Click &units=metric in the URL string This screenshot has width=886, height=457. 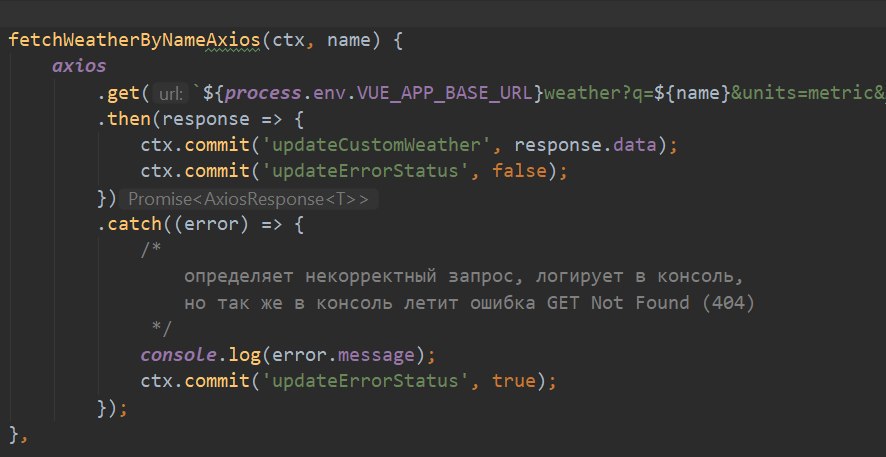[802, 93]
